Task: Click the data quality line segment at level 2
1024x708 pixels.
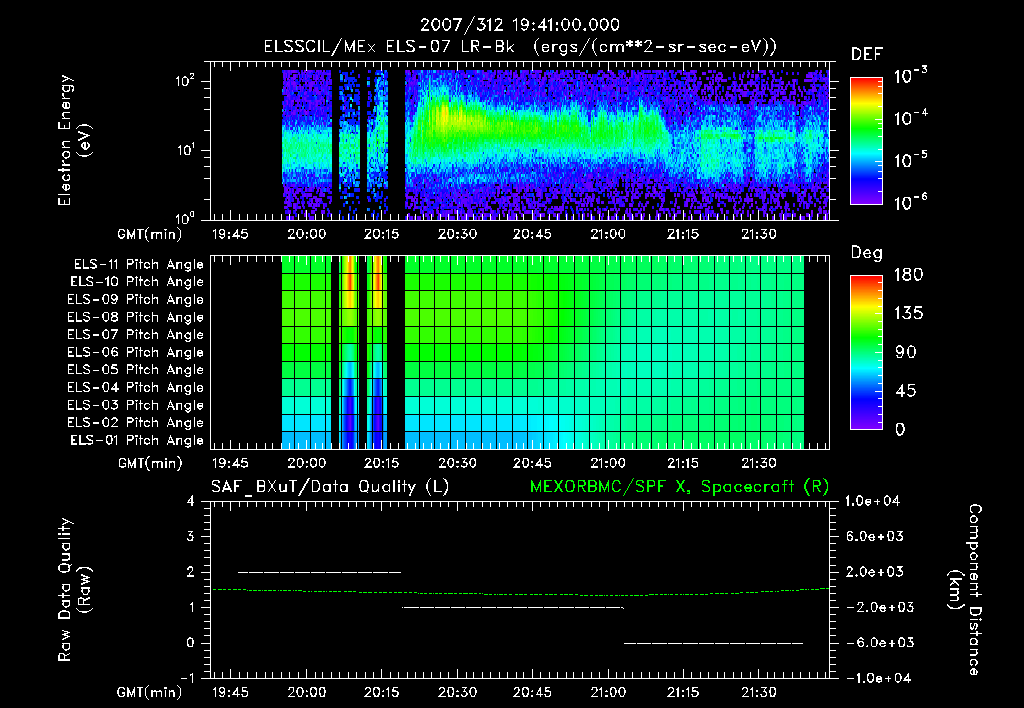Action: point(319,572)
